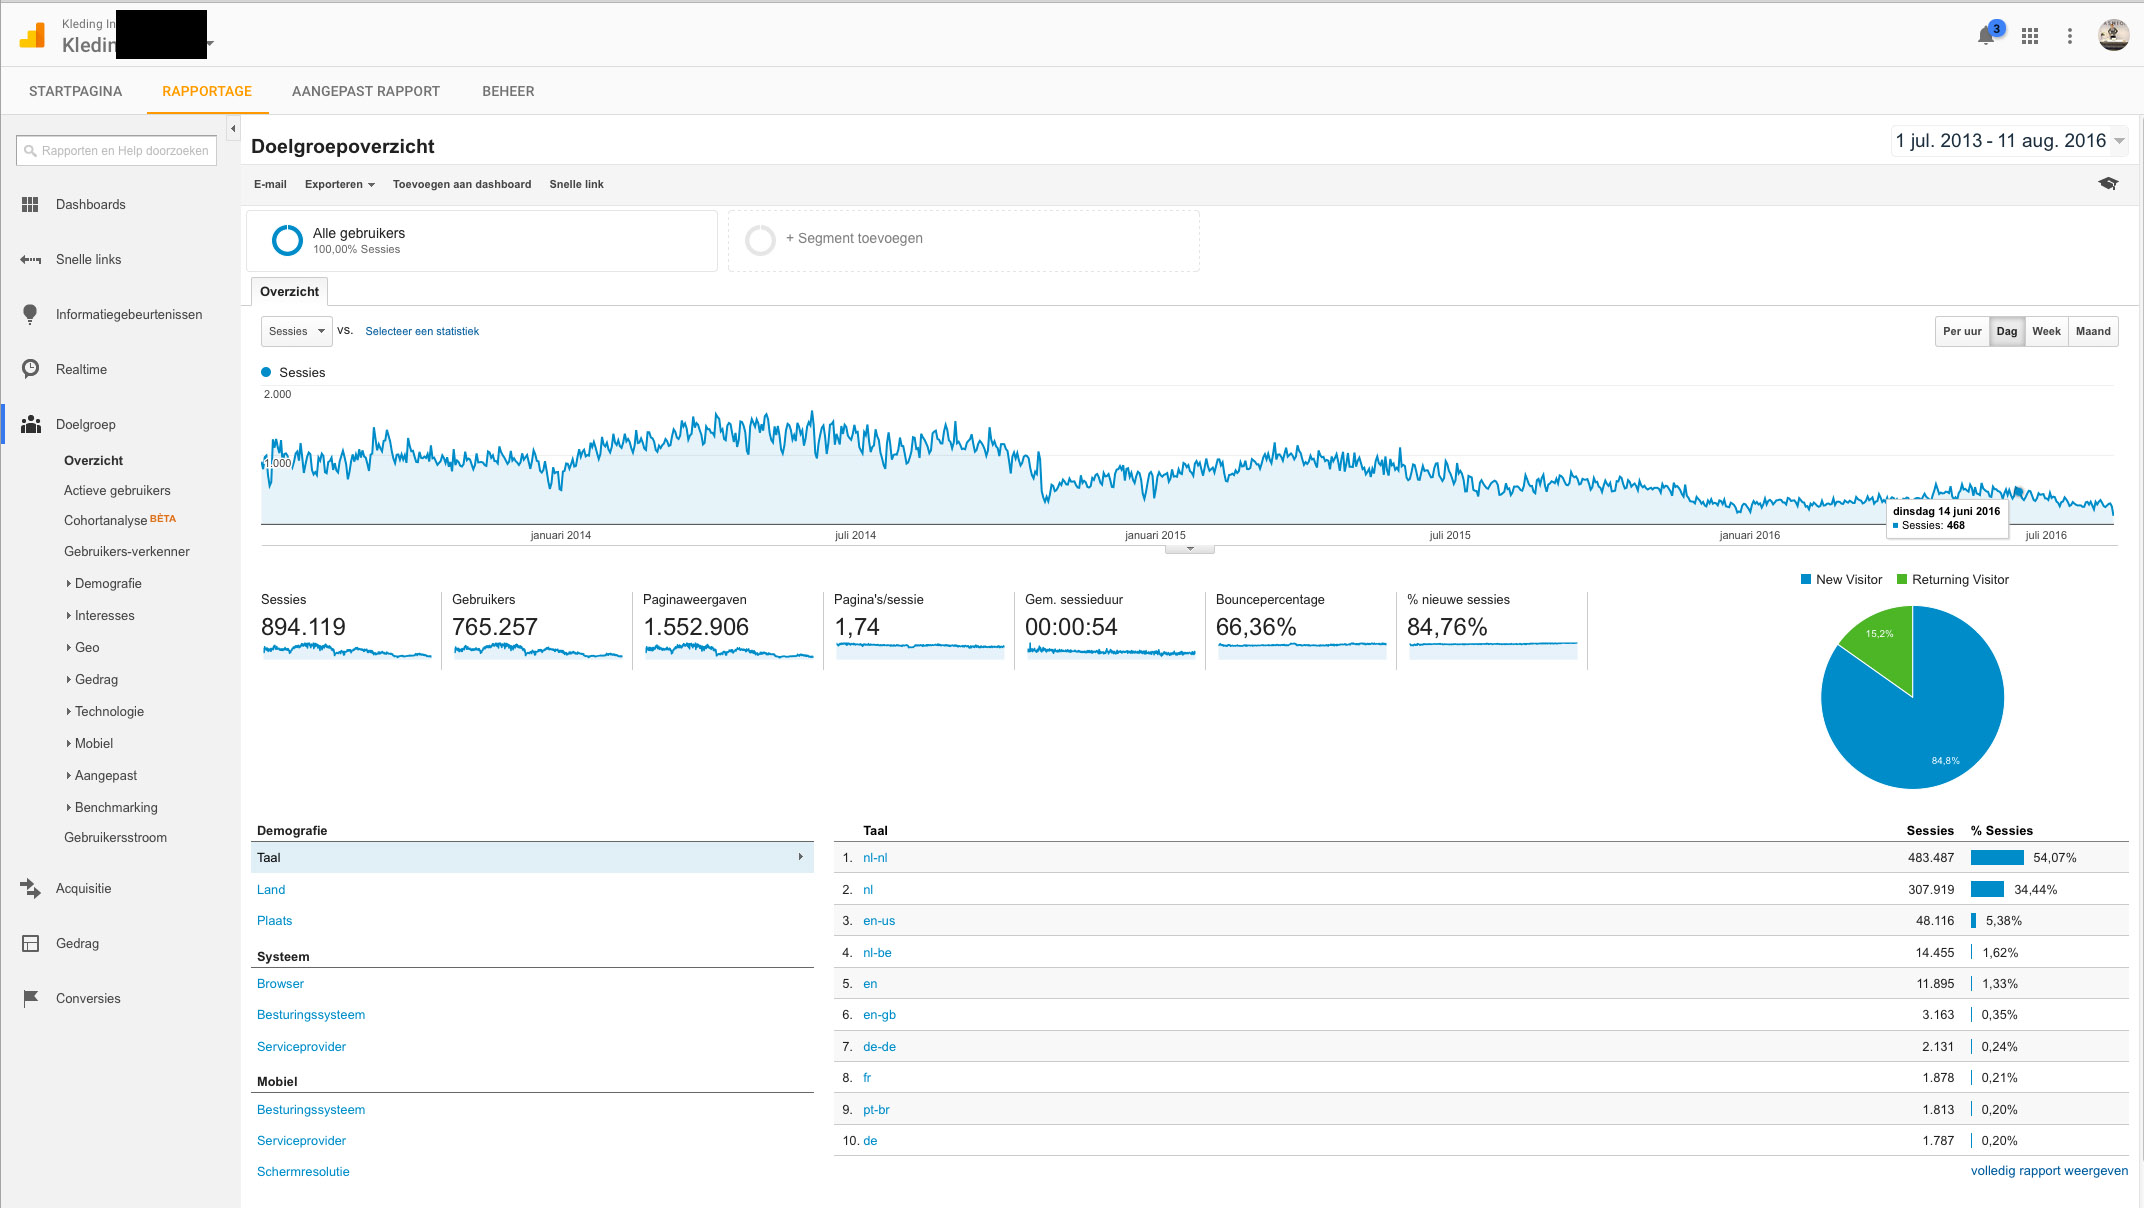This screenshot has height=1208, width=2144.
Task: Click the Snelle link button
Action: [x=576, y=184]
